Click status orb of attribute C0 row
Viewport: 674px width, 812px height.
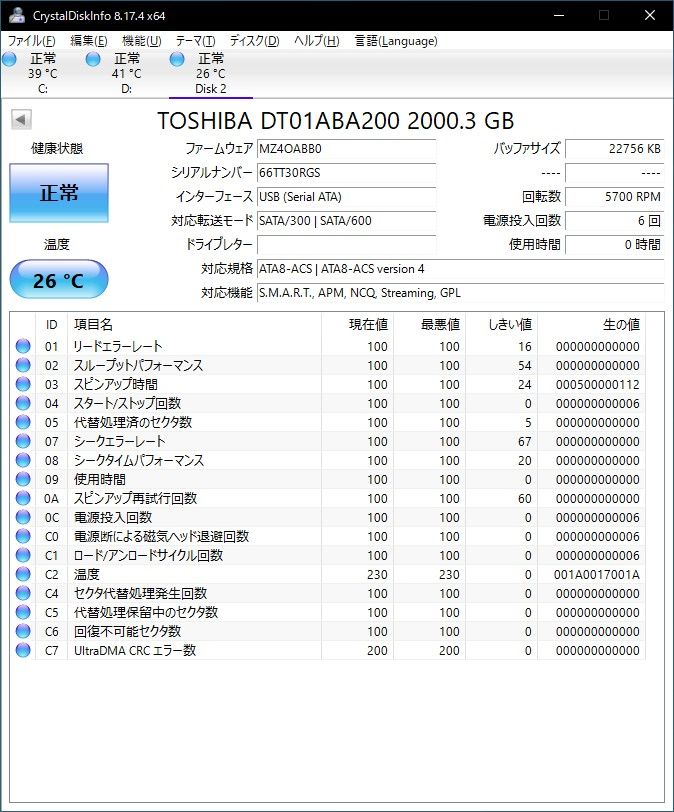click(23, 536)
